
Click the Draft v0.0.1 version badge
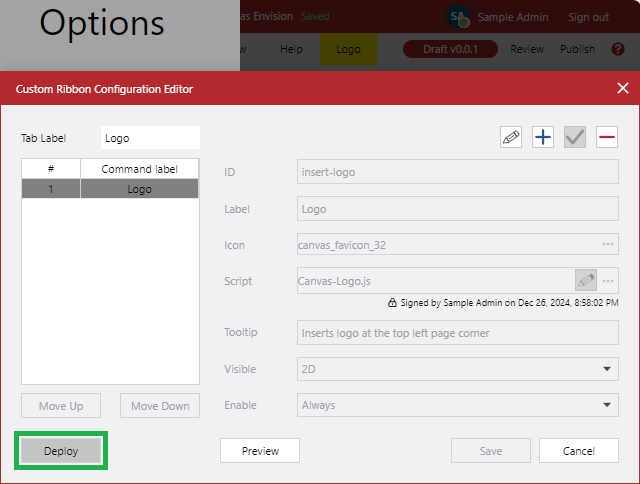[x=450, y=49]
